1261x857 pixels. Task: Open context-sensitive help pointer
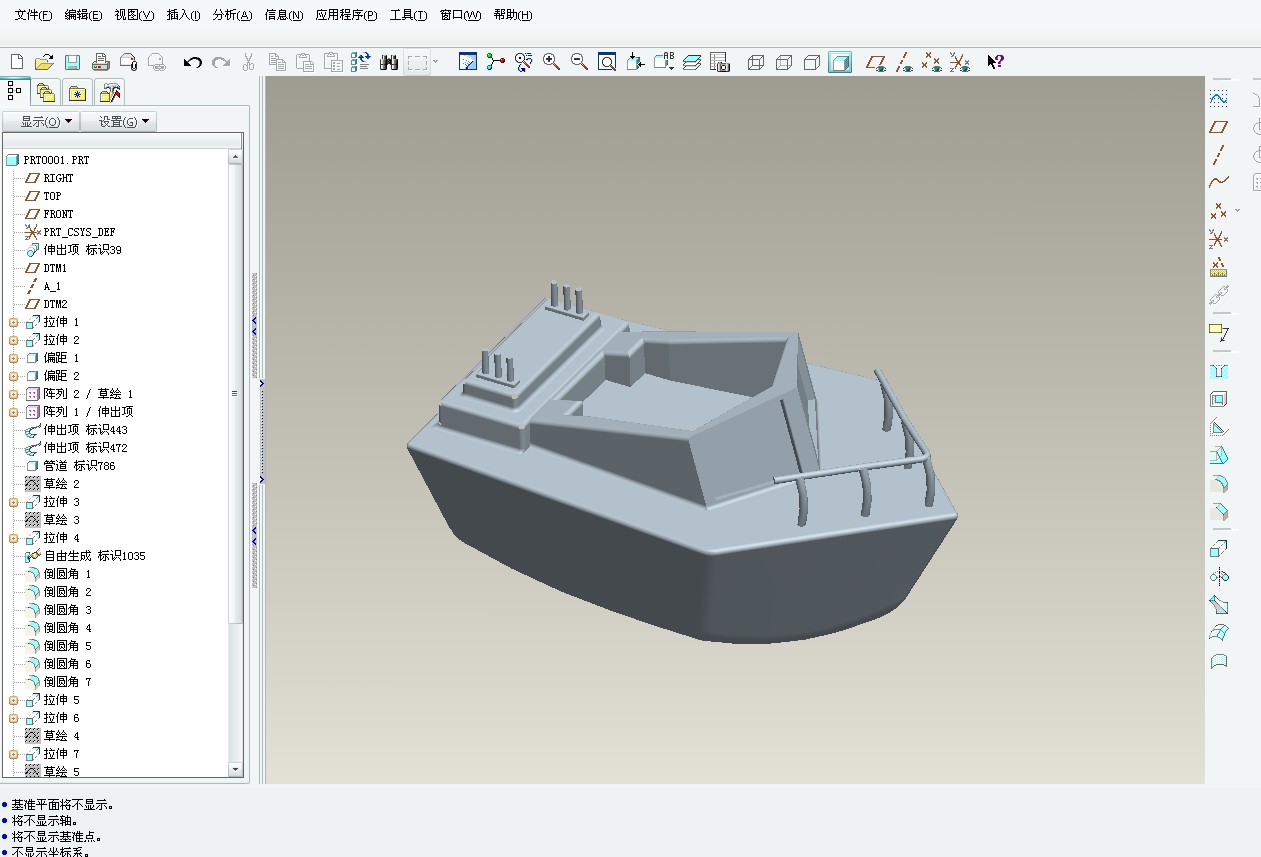pos(995,62)
